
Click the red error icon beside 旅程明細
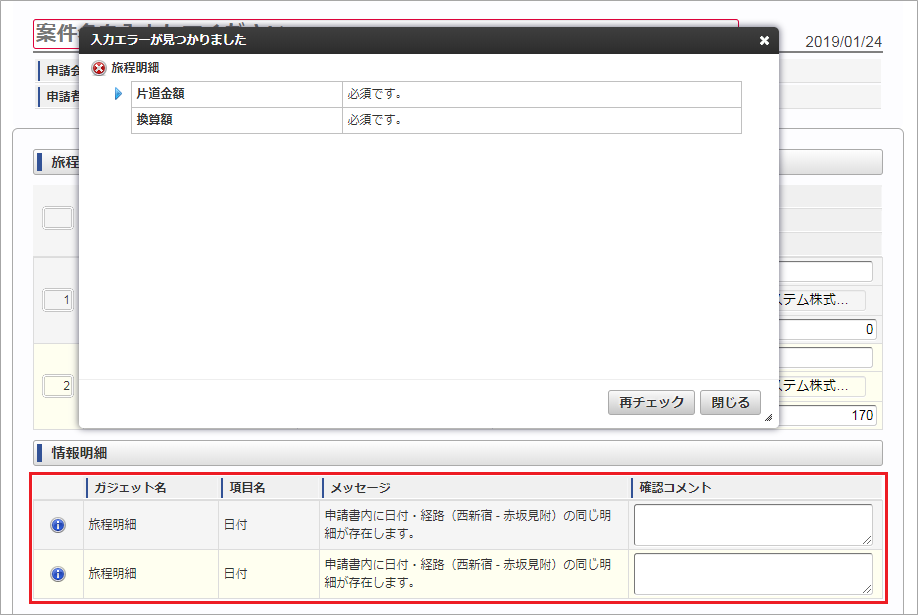[98, 68]
